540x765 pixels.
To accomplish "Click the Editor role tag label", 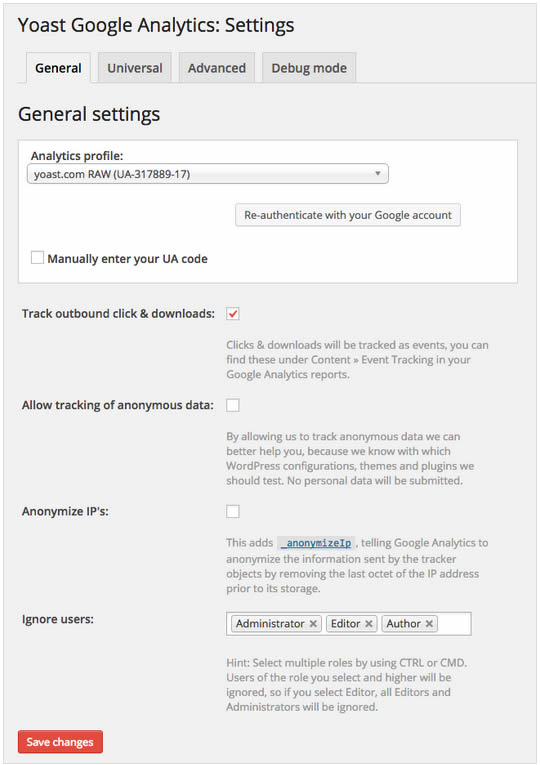I will tap(345, 624).
